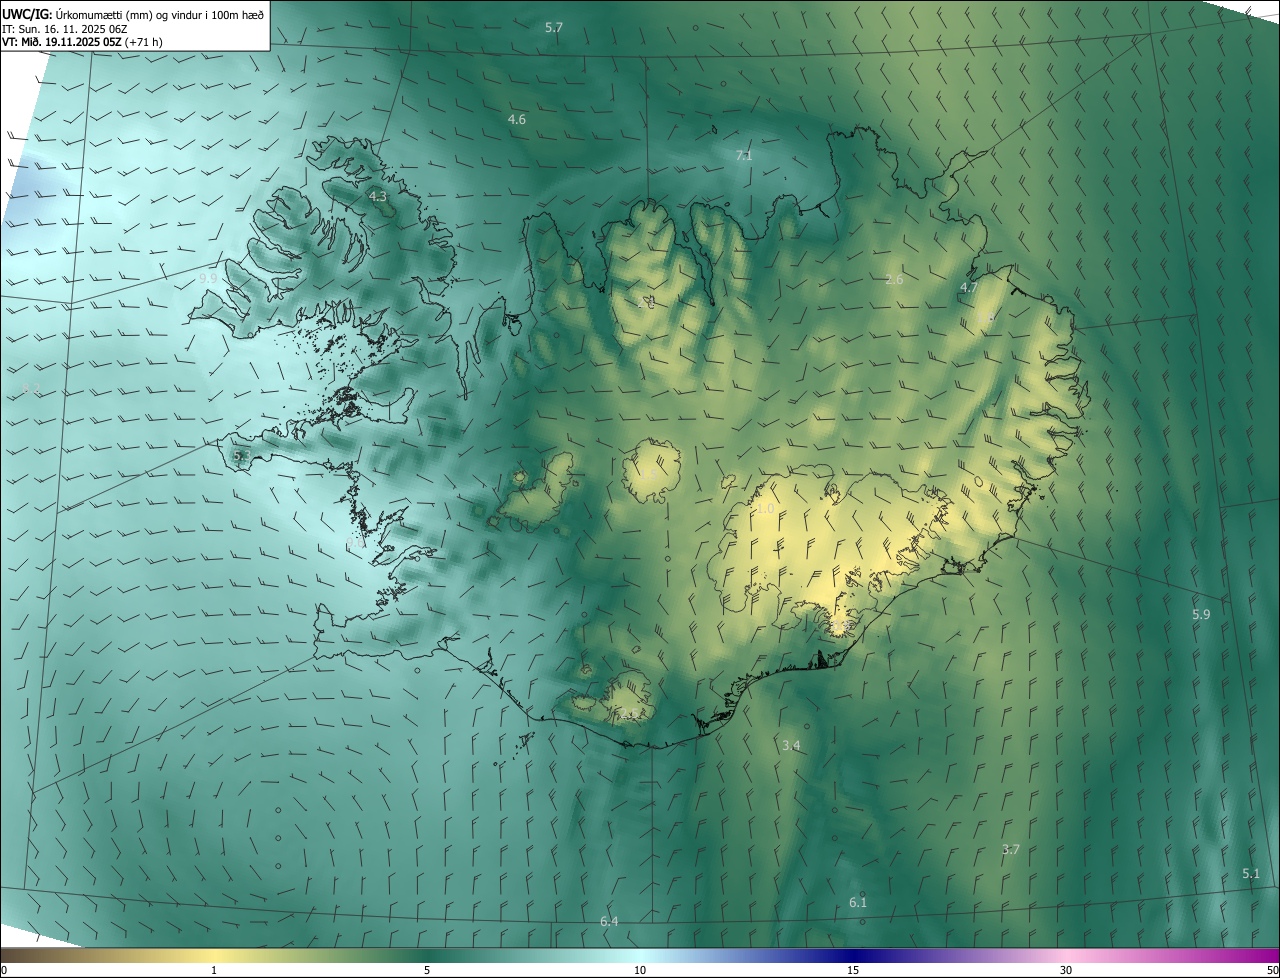Click the colorbar tick label '15'
1280x978 pixels.
tap(853, 970)
